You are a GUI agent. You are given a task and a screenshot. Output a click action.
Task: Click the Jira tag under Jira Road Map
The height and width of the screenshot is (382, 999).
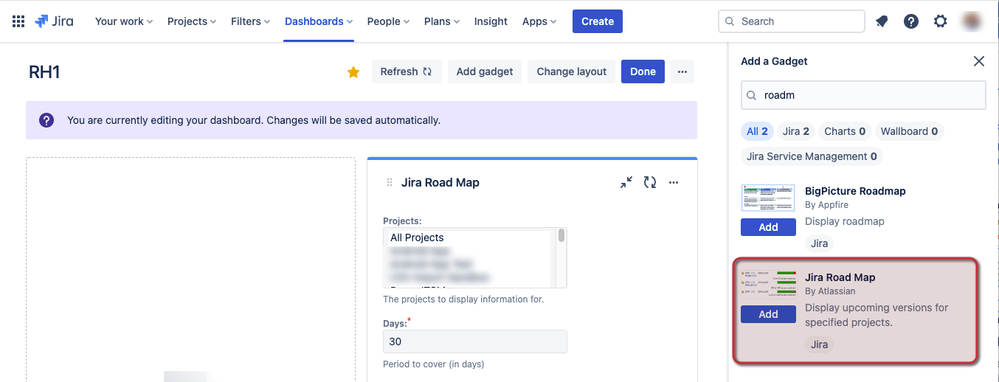pos(819,344)
